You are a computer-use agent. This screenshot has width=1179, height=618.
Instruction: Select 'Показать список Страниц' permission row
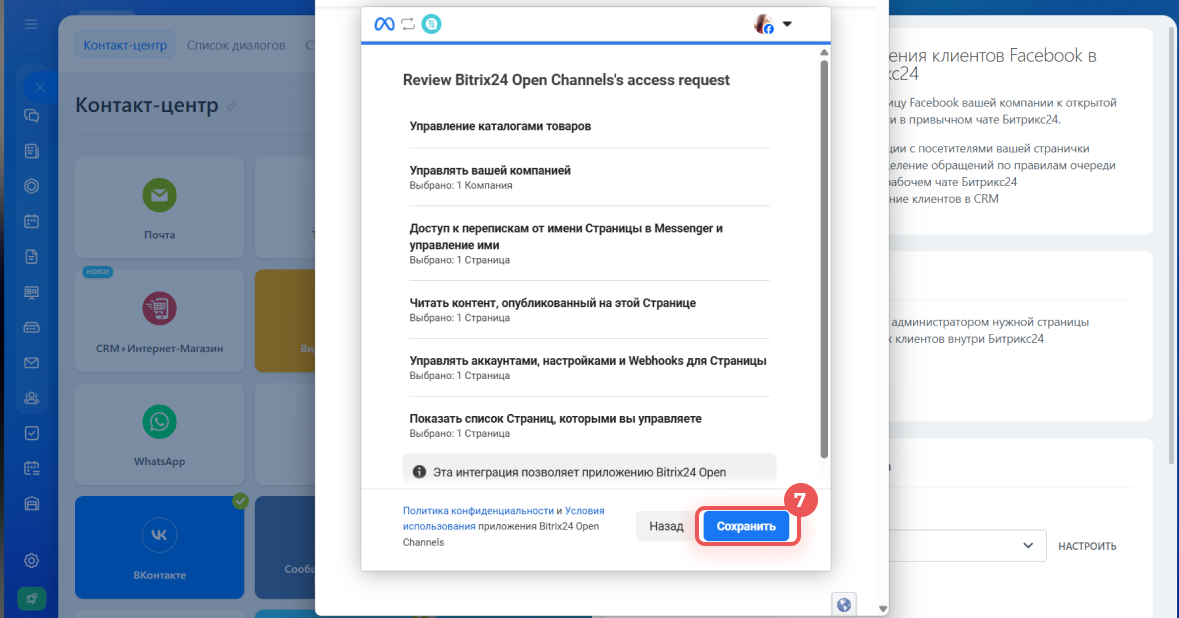tap(590, 426)
